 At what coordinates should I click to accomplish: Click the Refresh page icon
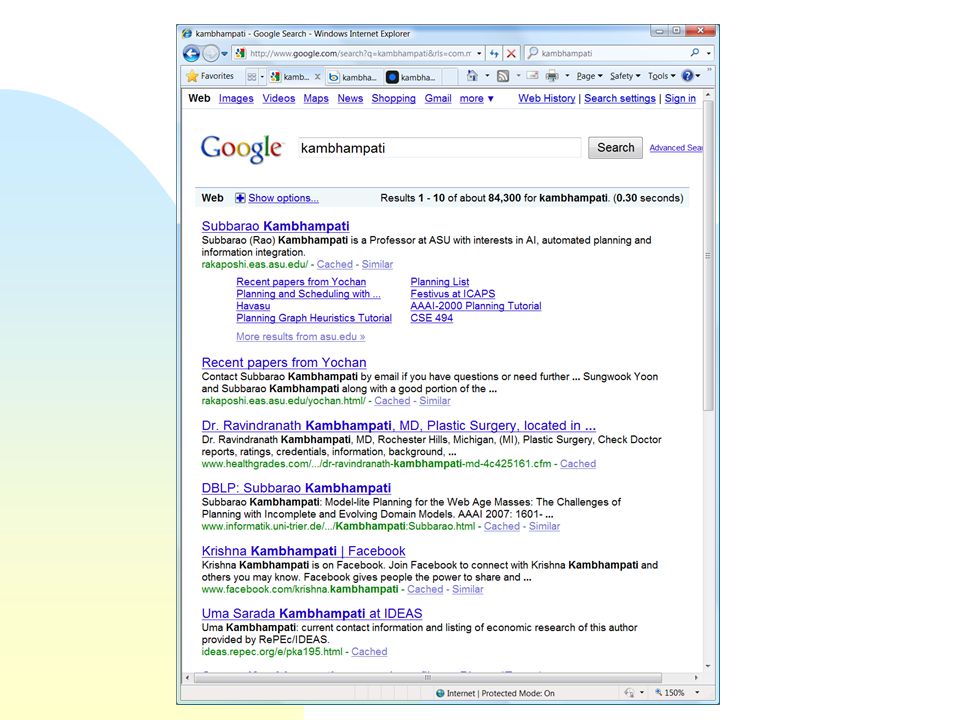(494, 53)
